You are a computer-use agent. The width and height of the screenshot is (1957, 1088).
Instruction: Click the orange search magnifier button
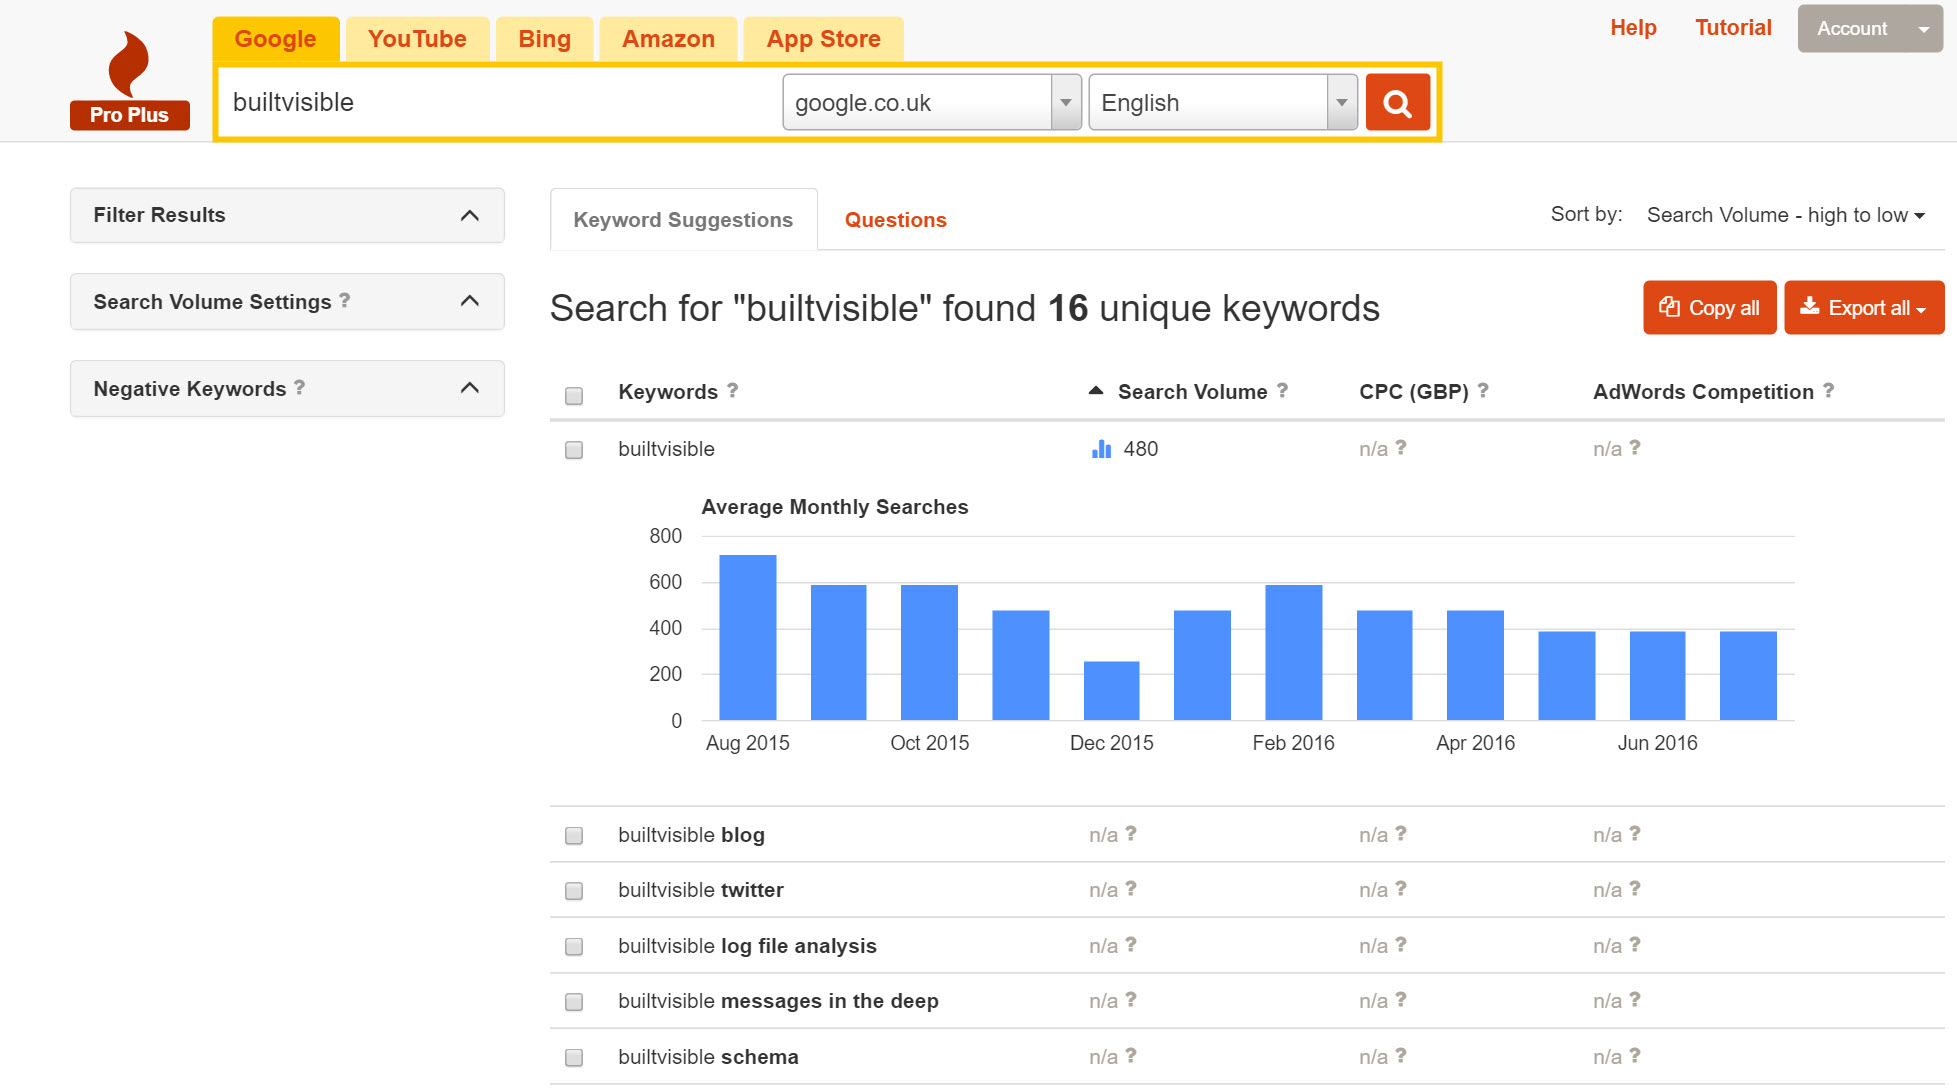1397,102
